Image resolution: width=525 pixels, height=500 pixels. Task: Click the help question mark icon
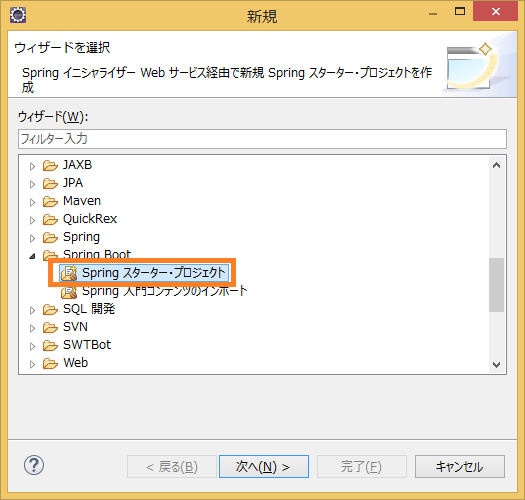(x=34, y=465)
